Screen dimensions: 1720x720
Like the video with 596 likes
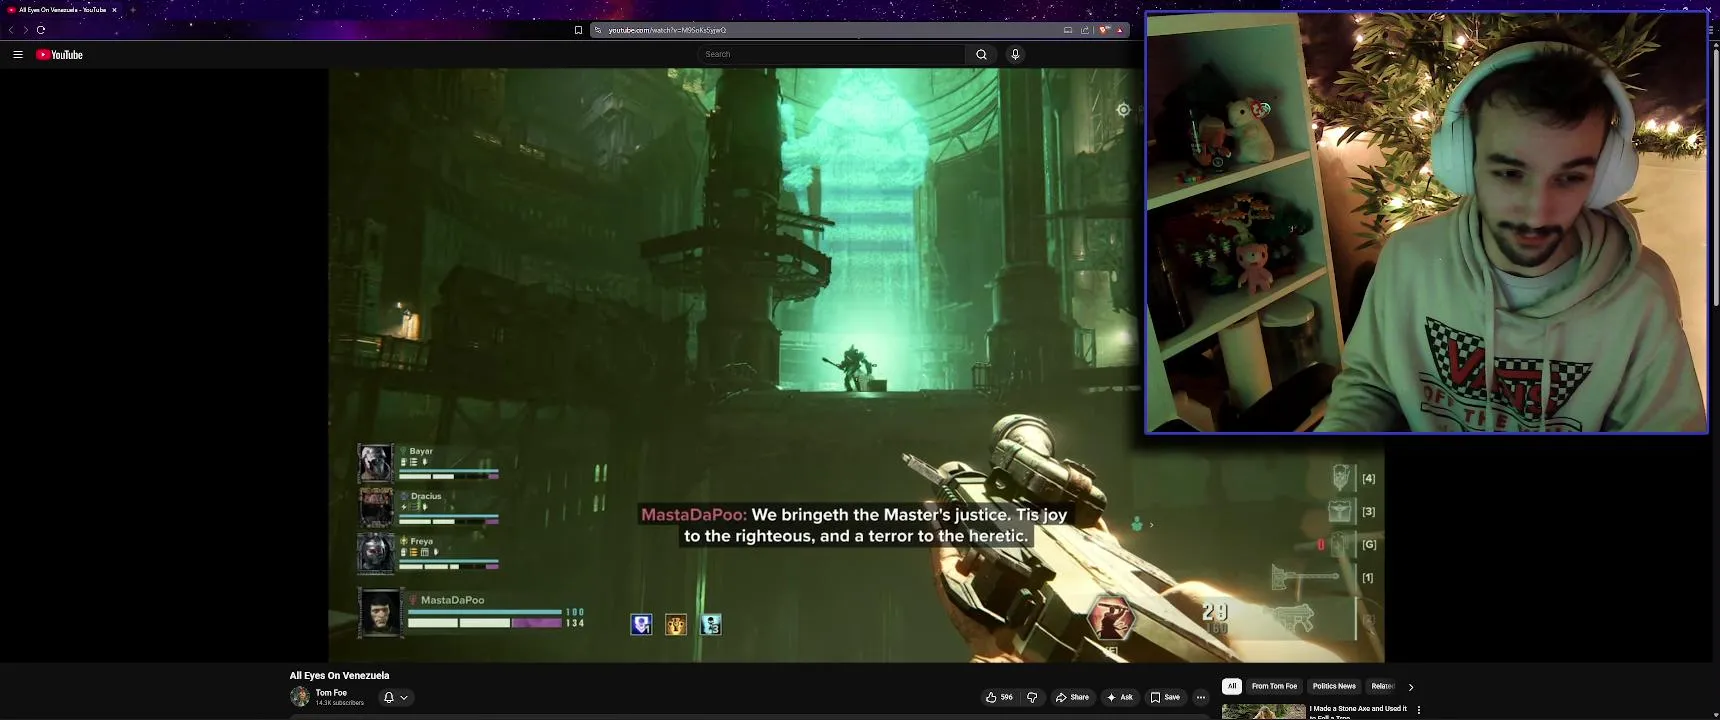(x=999, y=697)
